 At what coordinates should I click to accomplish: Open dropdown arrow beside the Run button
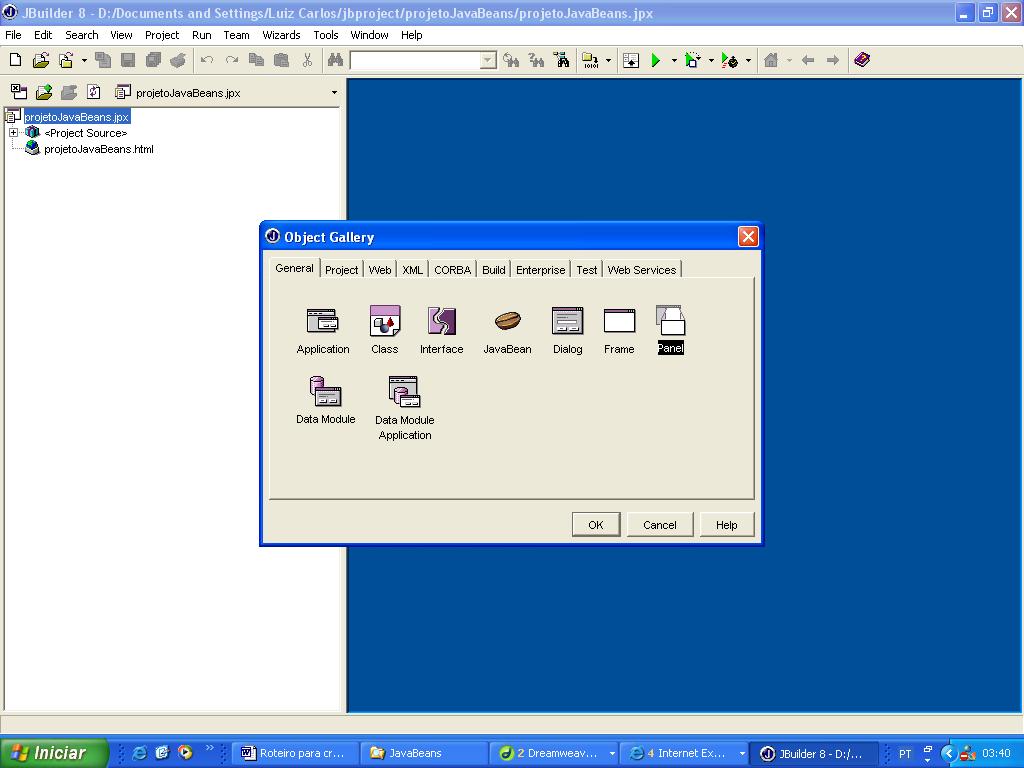click(x=674, y=61)
